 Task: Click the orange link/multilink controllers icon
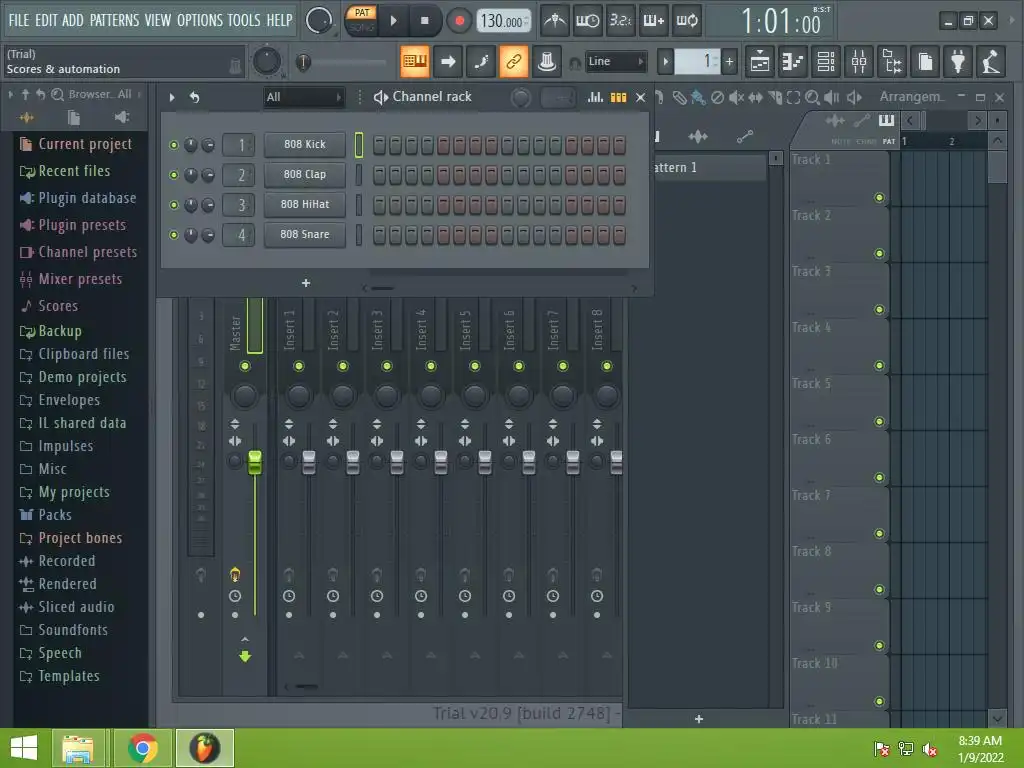pyautogui.click(x=514, y=61)
